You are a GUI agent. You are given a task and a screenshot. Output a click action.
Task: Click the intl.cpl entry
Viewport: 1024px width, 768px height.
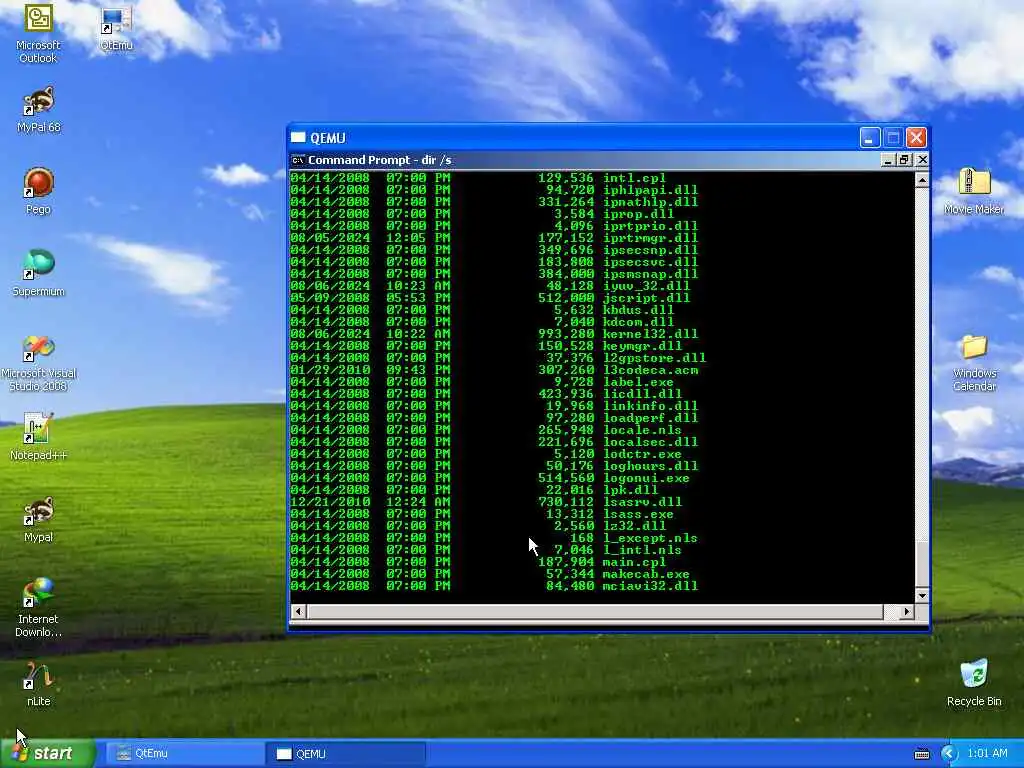[634, 178]
